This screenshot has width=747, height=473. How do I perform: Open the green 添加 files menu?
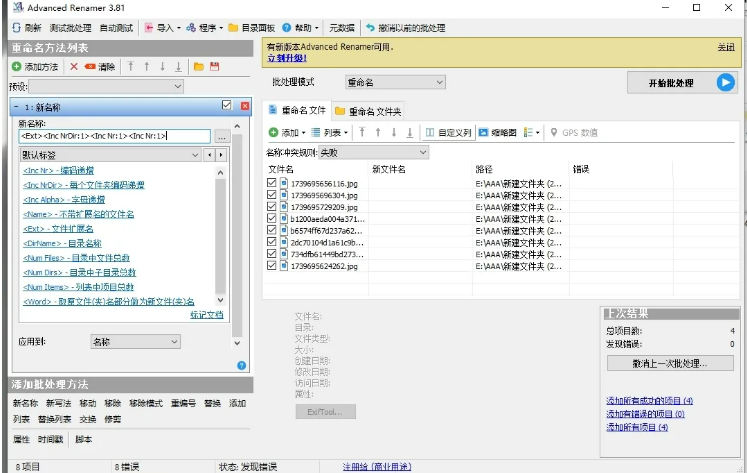click(x=286, y=132)
